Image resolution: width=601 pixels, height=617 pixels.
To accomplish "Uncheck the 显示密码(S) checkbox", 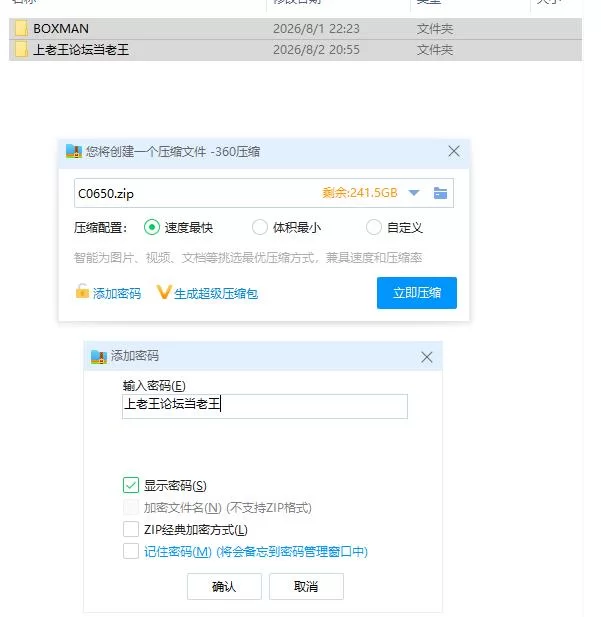I will pyautogui.click(x=131, y=485).
